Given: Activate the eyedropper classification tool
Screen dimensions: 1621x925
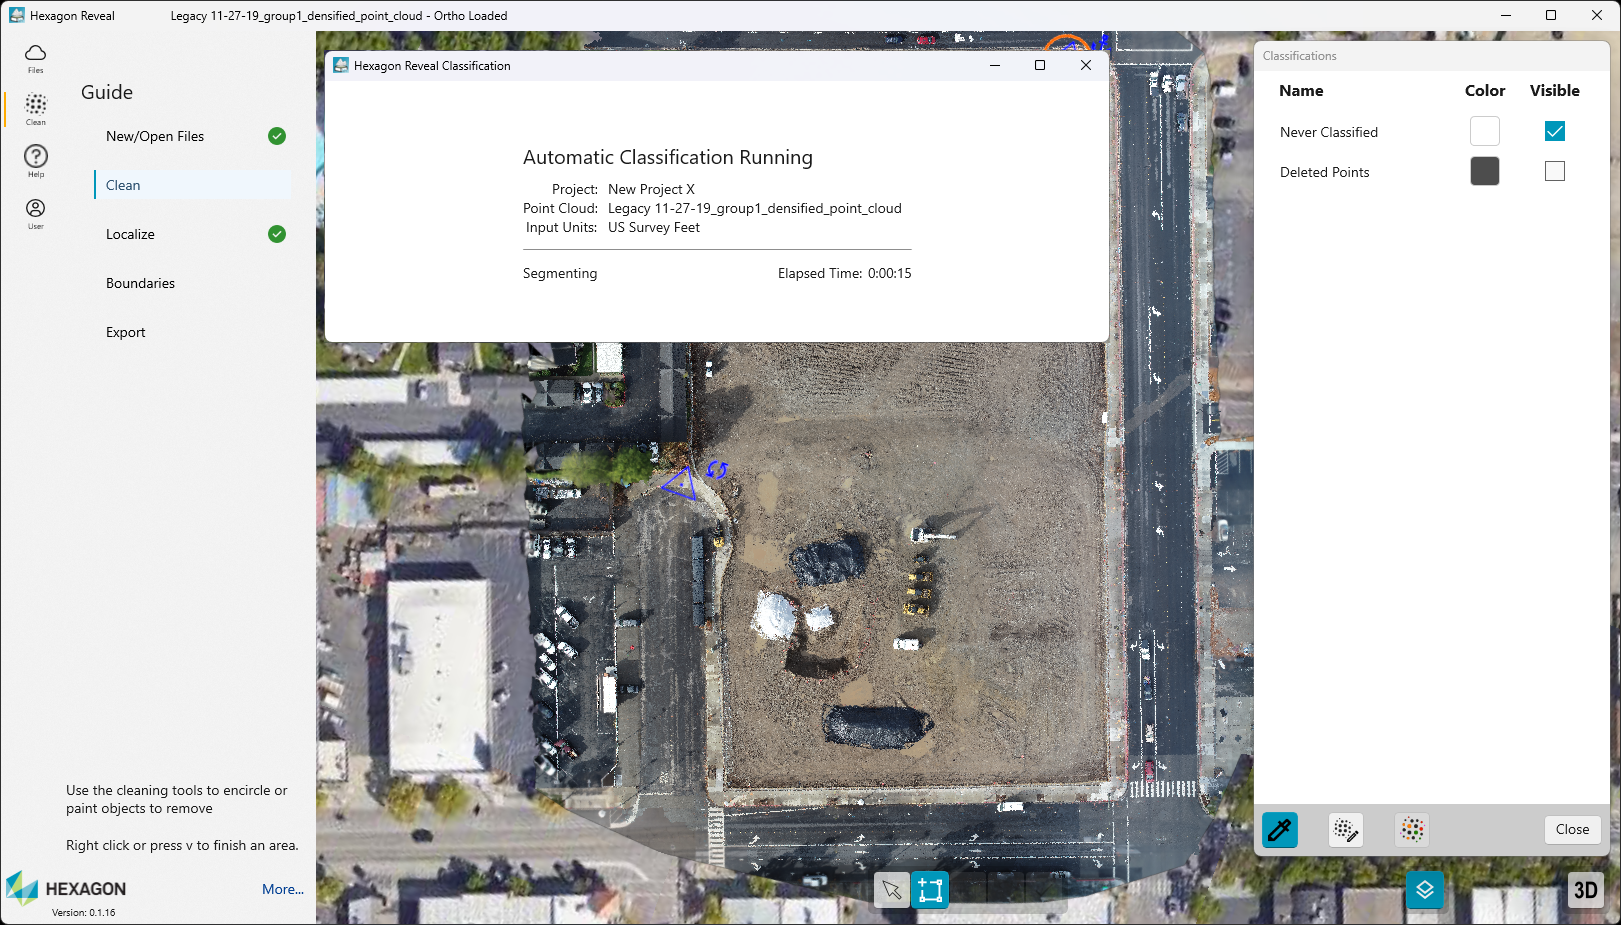Looking at the screenshot, I should (1279, 830).
